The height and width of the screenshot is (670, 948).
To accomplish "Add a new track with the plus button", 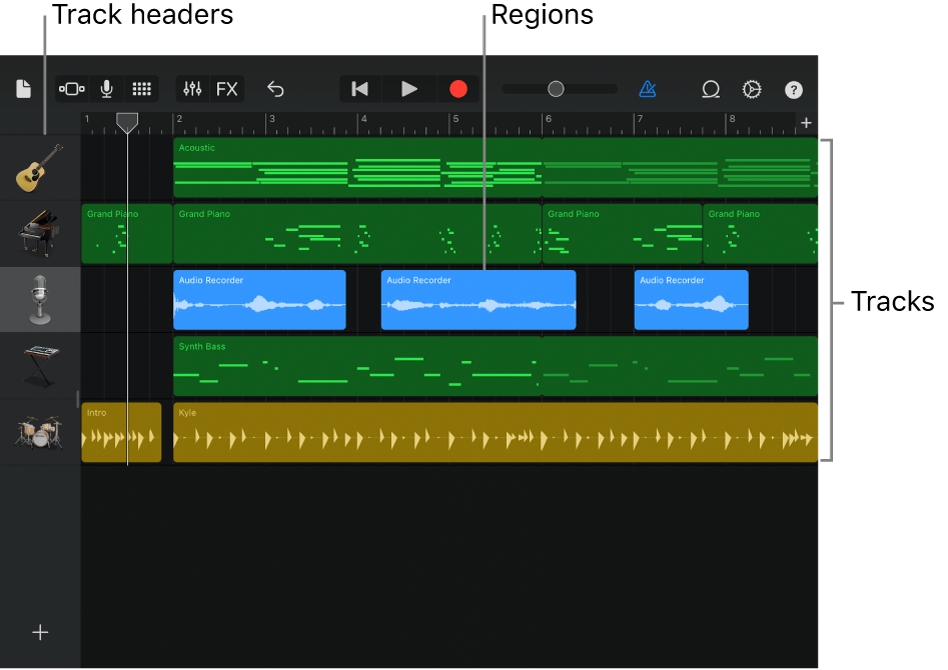I will [x=40, y=632].
